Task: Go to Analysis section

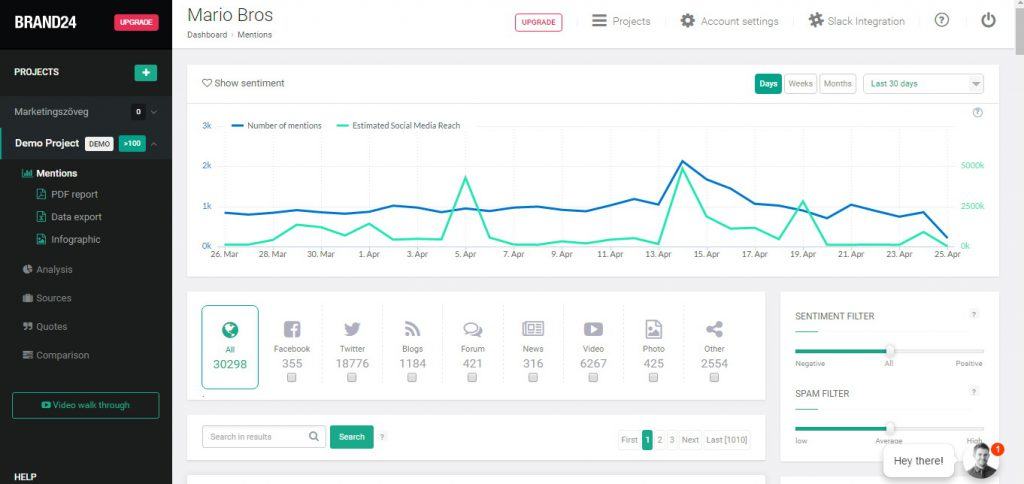Action: (47, 269)
